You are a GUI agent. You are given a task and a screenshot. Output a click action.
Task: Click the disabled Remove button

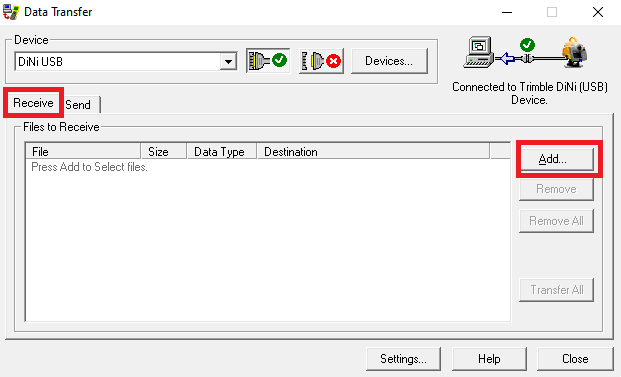(556, 189)
